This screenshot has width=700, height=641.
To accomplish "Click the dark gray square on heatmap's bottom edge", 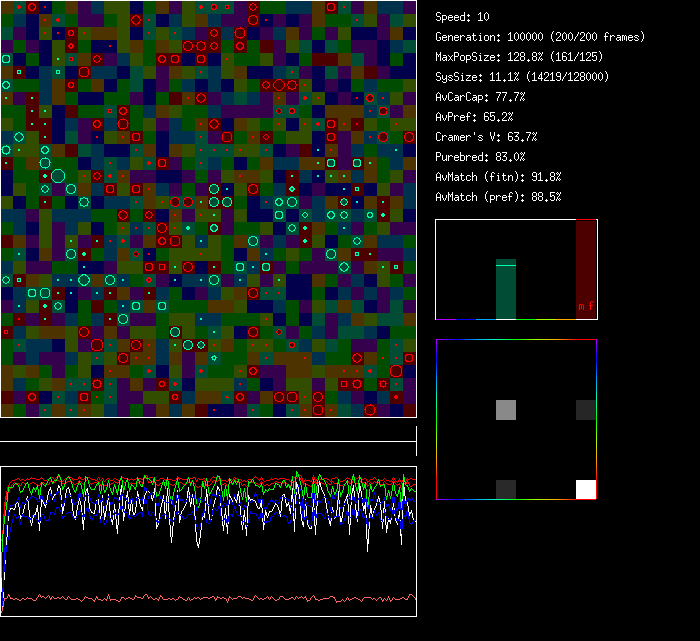I will [x=506, y=489].
